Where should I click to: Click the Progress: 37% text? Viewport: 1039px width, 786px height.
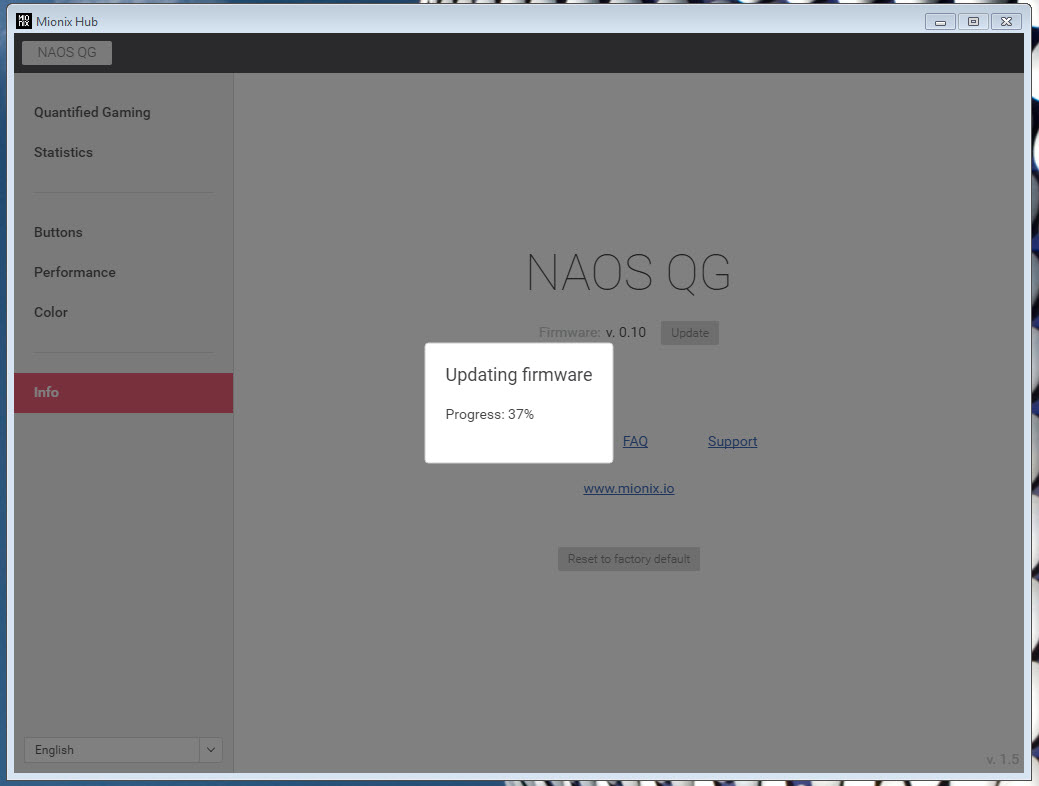[x=490, y=414]
